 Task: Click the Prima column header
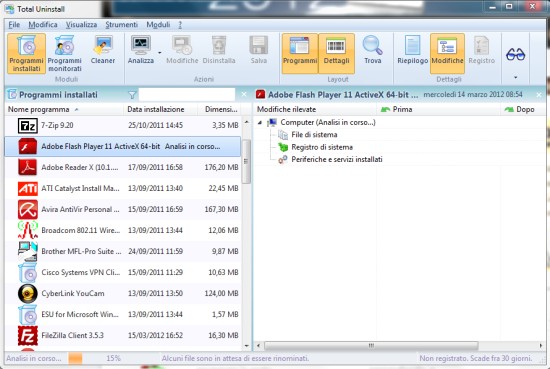click(438, 109)
